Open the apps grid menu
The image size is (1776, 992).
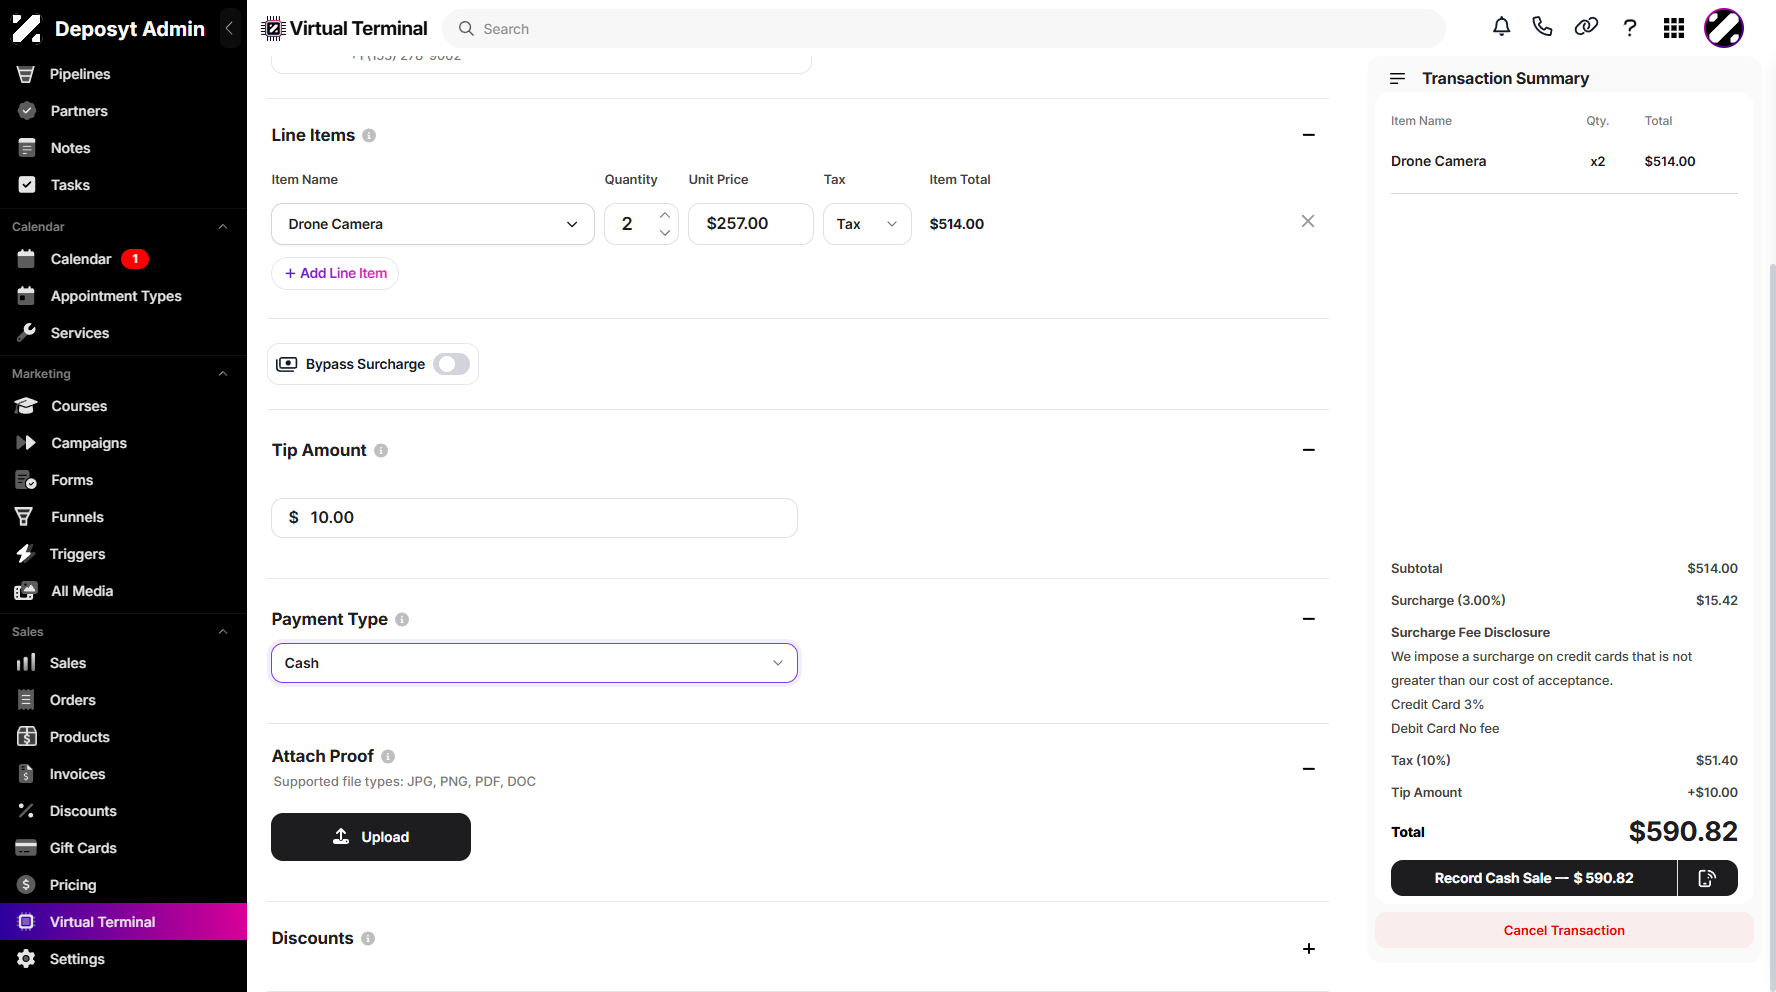click(x=1674, y=28)
